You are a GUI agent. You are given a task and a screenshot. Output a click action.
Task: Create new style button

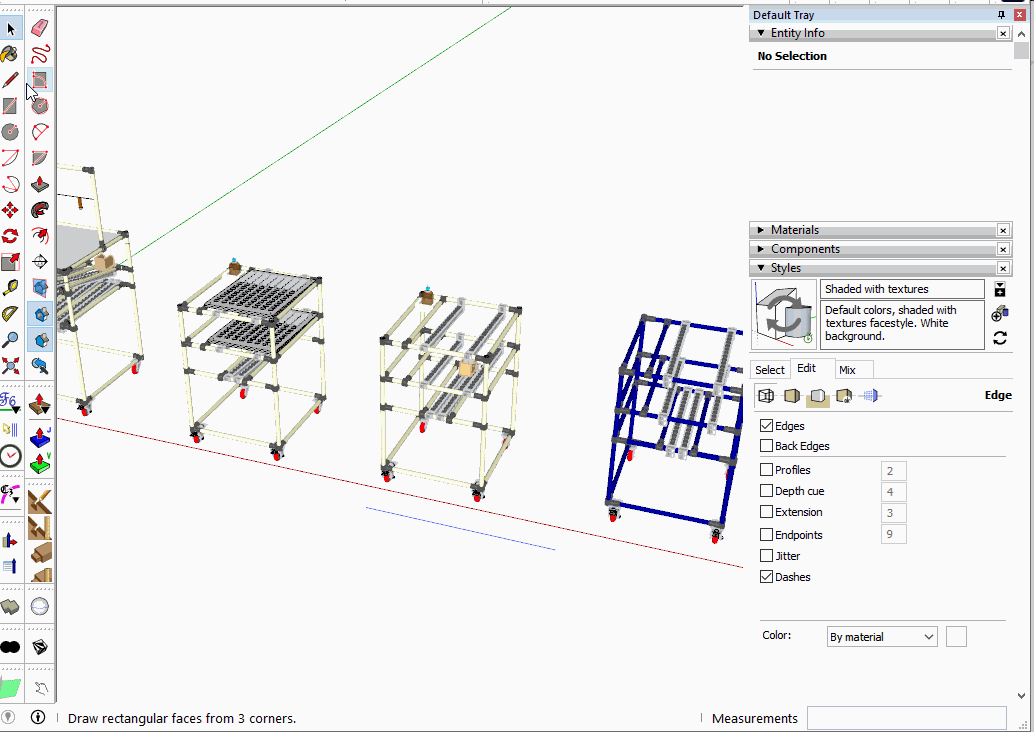pos(1000,315)
